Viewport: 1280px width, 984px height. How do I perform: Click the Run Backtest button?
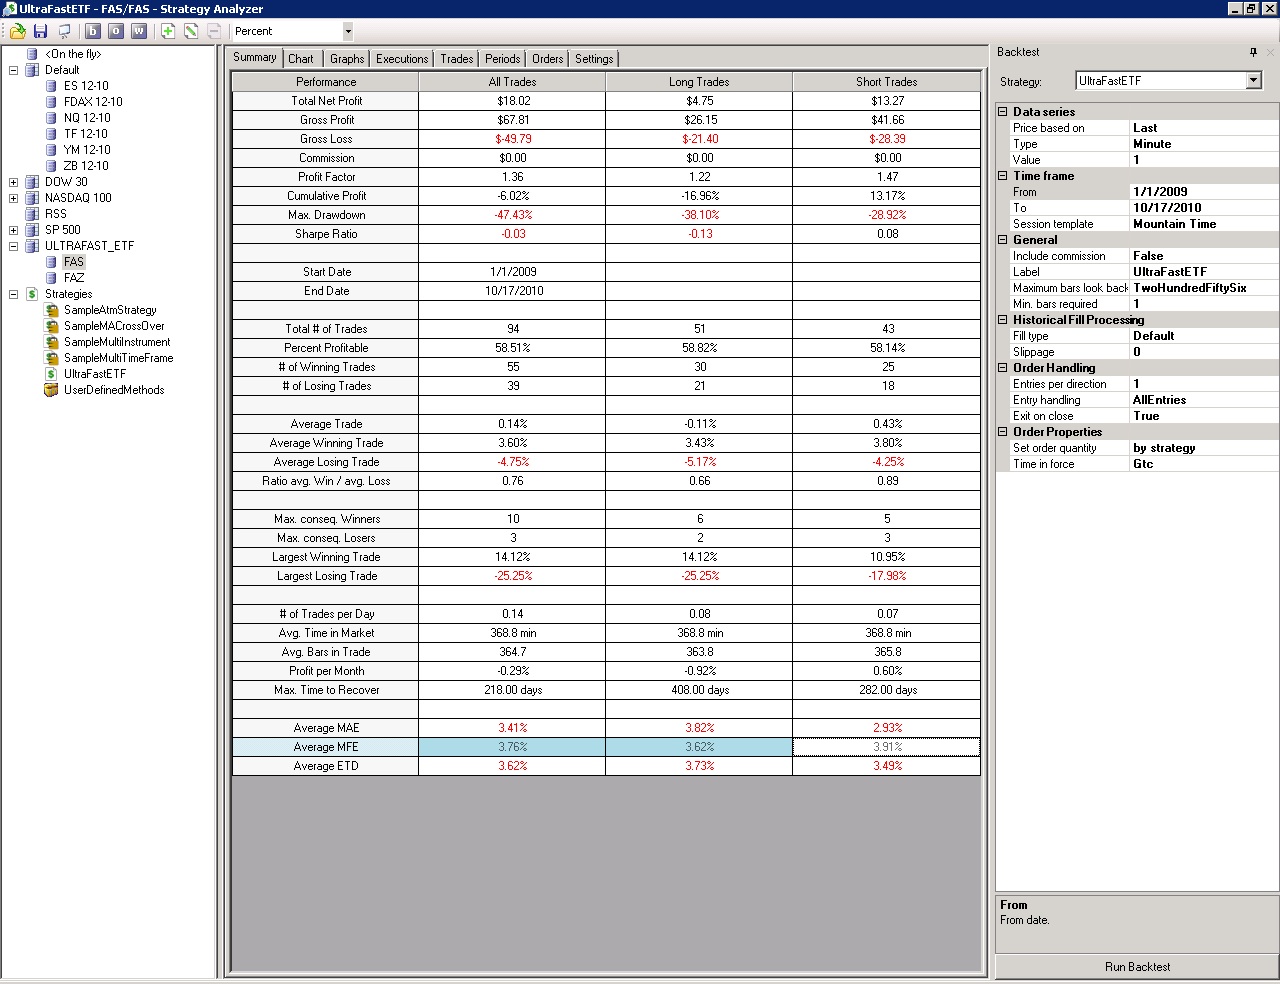coord(1137,967)
